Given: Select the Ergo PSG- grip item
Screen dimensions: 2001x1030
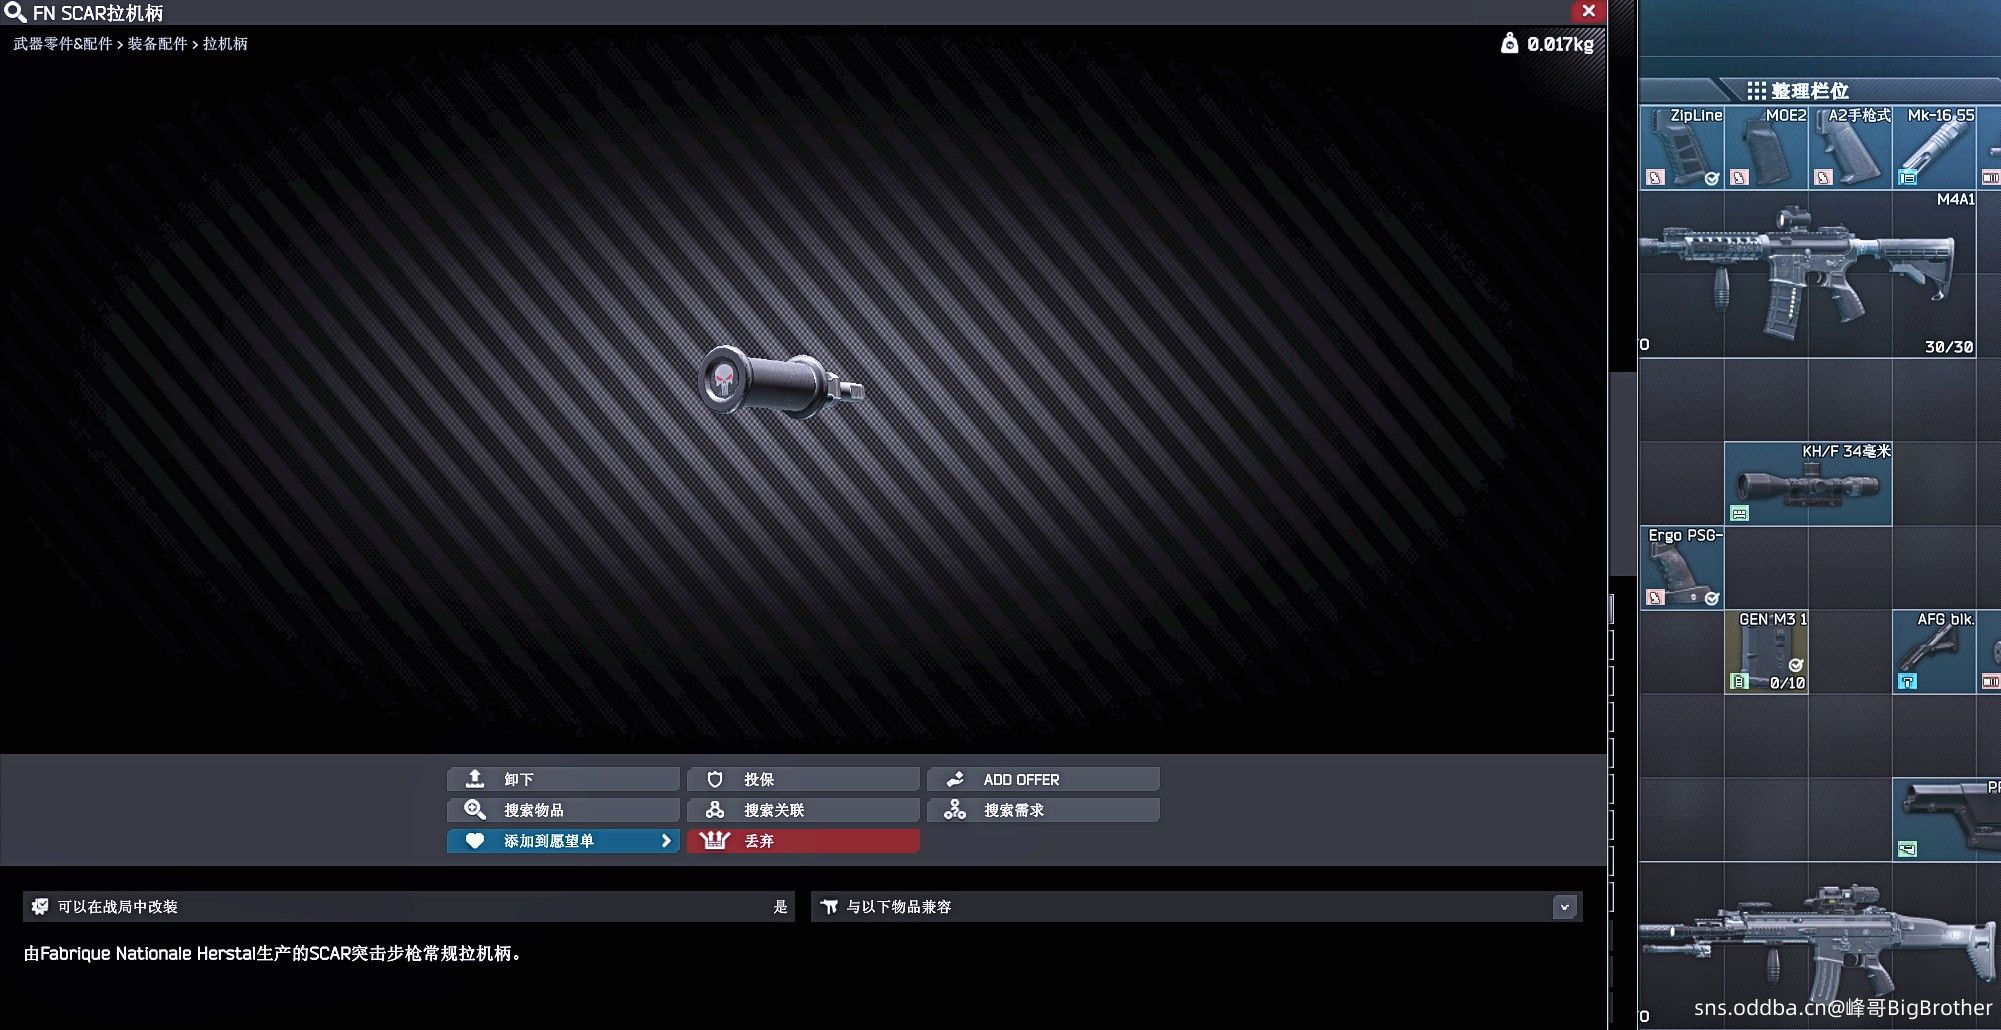Looking at the screenshot, I should (1681, 567).
